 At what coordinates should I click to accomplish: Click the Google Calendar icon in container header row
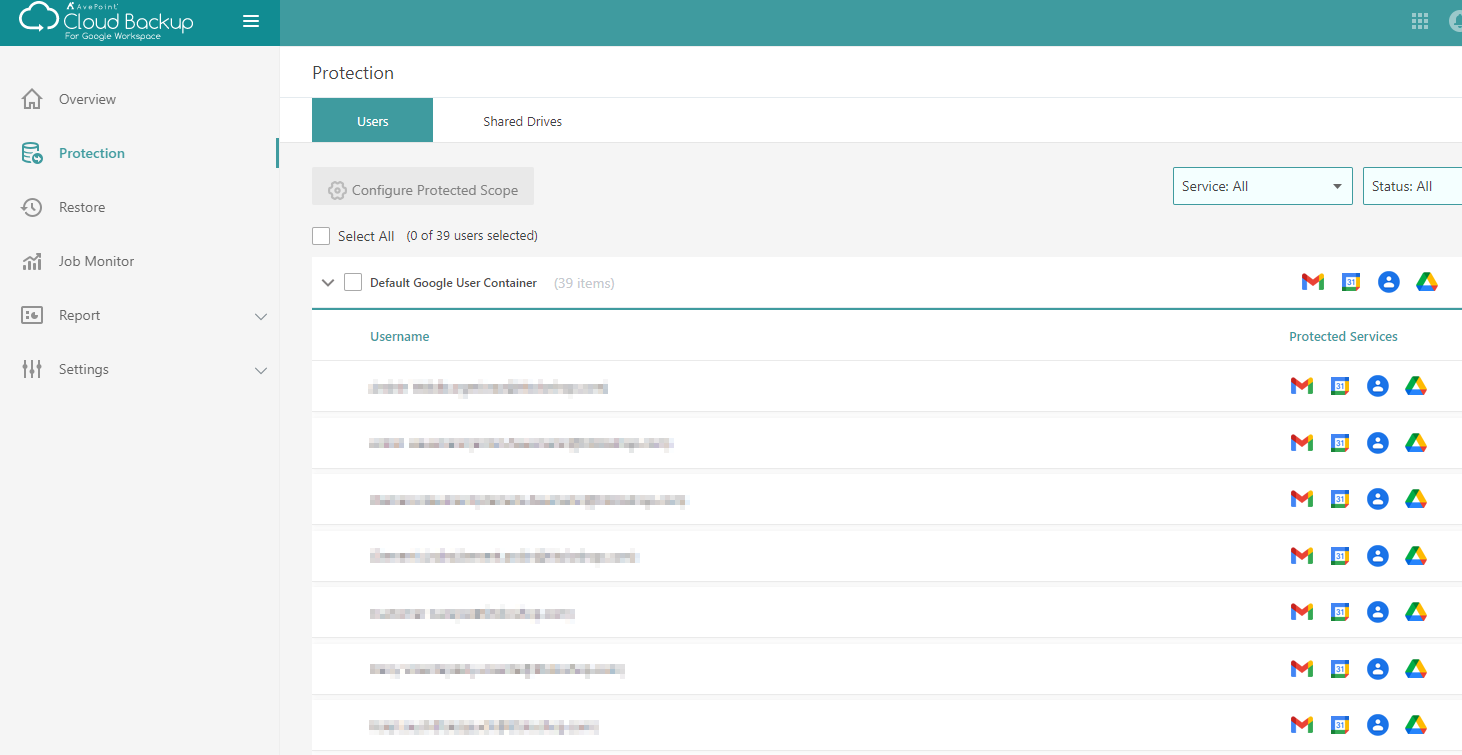pyautogui.click(x=1351, y=283)
